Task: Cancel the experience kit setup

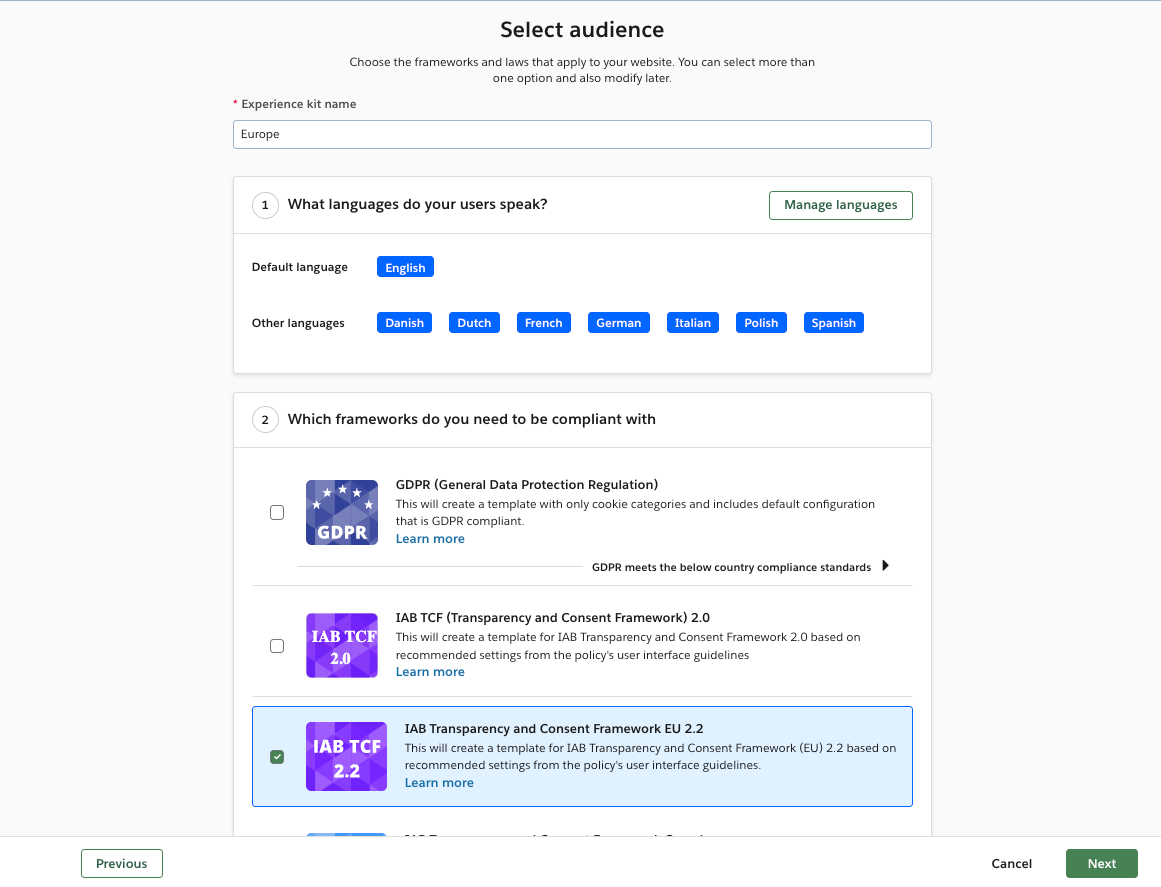Action: [1011, 863]
